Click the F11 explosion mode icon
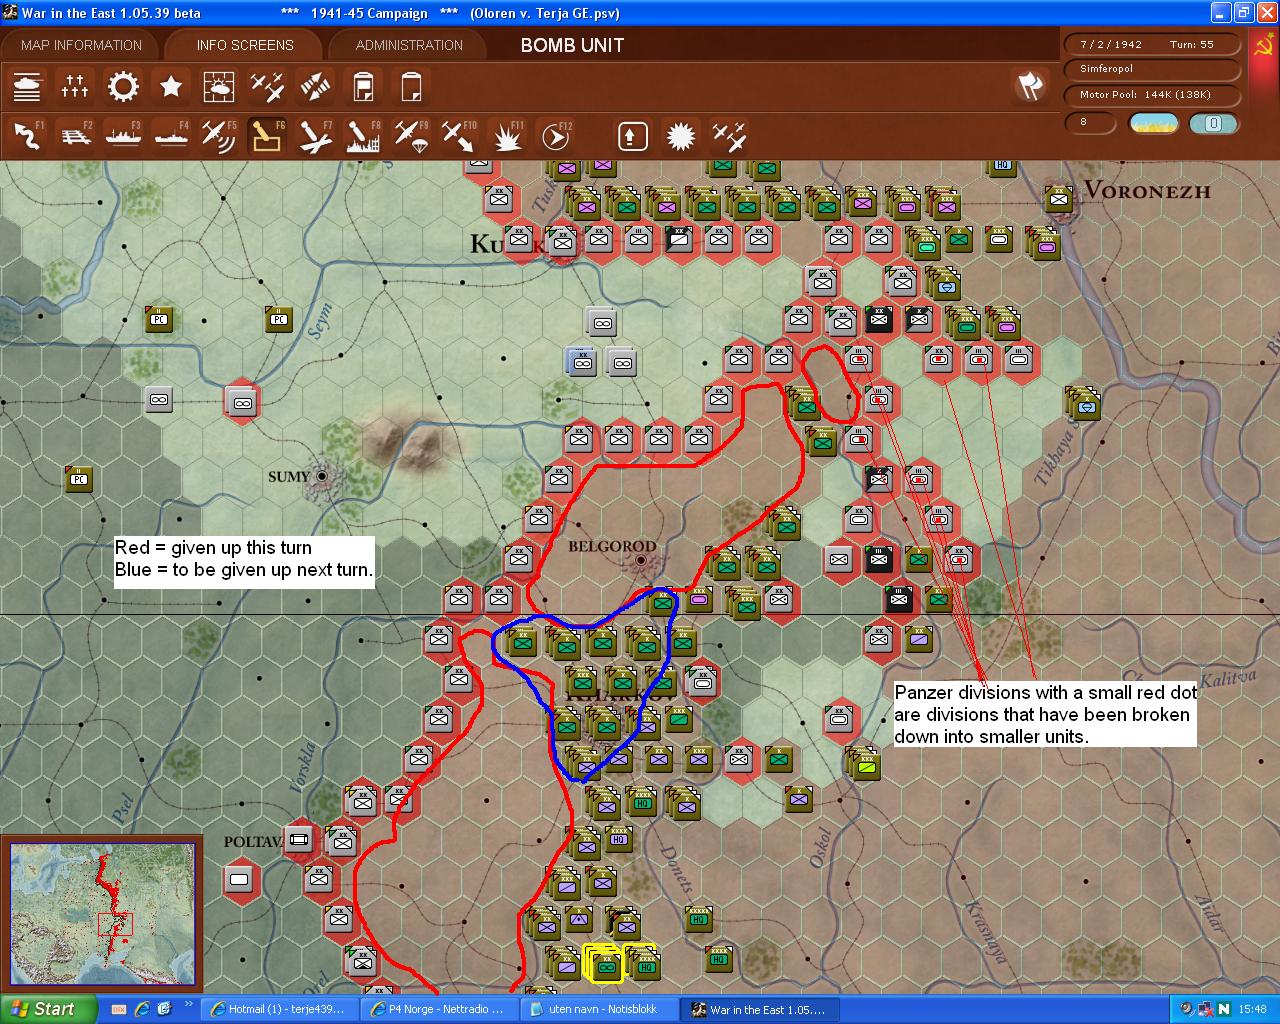This screenshot has width=1280, height=1024. [507, 136]
